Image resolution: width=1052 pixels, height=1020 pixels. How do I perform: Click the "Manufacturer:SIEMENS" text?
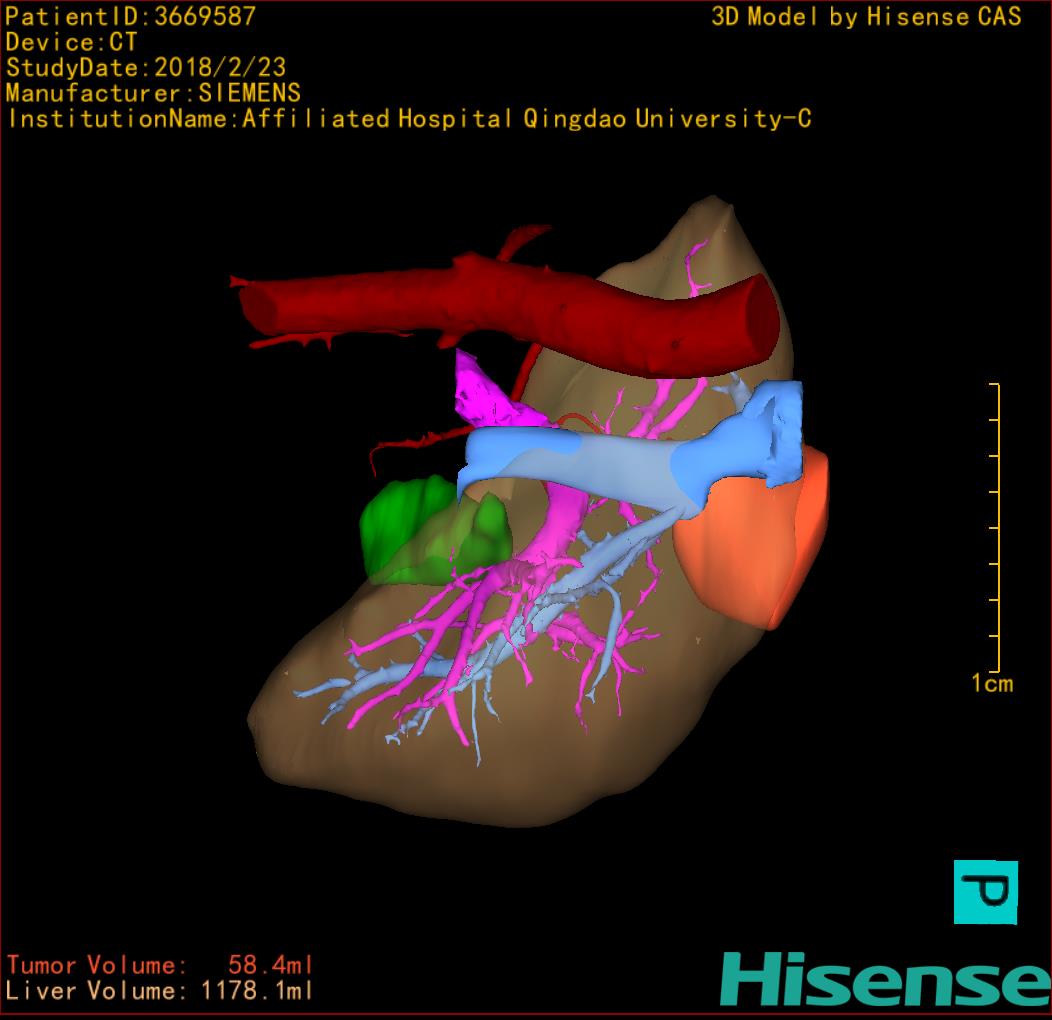point(154,93)
